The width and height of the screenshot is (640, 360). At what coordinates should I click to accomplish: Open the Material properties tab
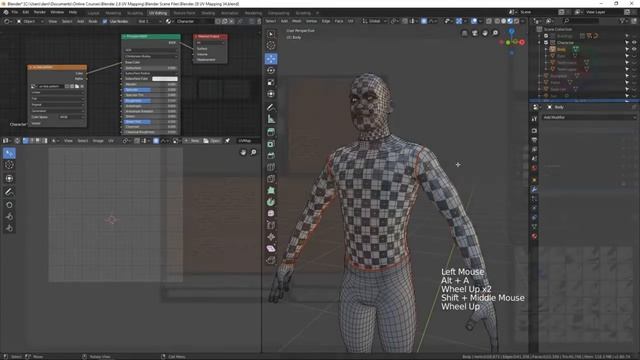pyautogui.click(x=534, y=236)
